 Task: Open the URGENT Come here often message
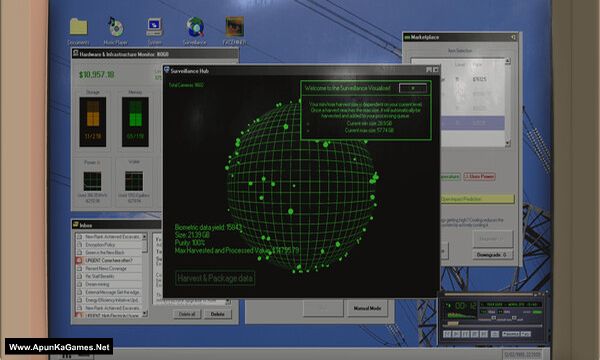(109, 261)
